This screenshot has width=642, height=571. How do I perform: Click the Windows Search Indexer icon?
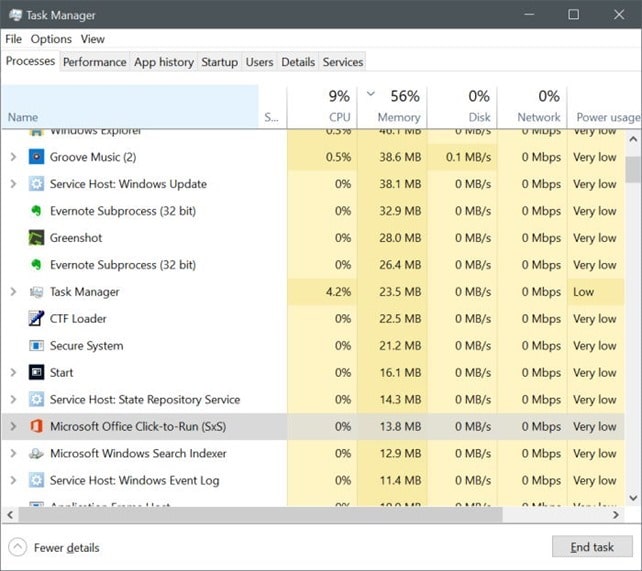[36, 454]
